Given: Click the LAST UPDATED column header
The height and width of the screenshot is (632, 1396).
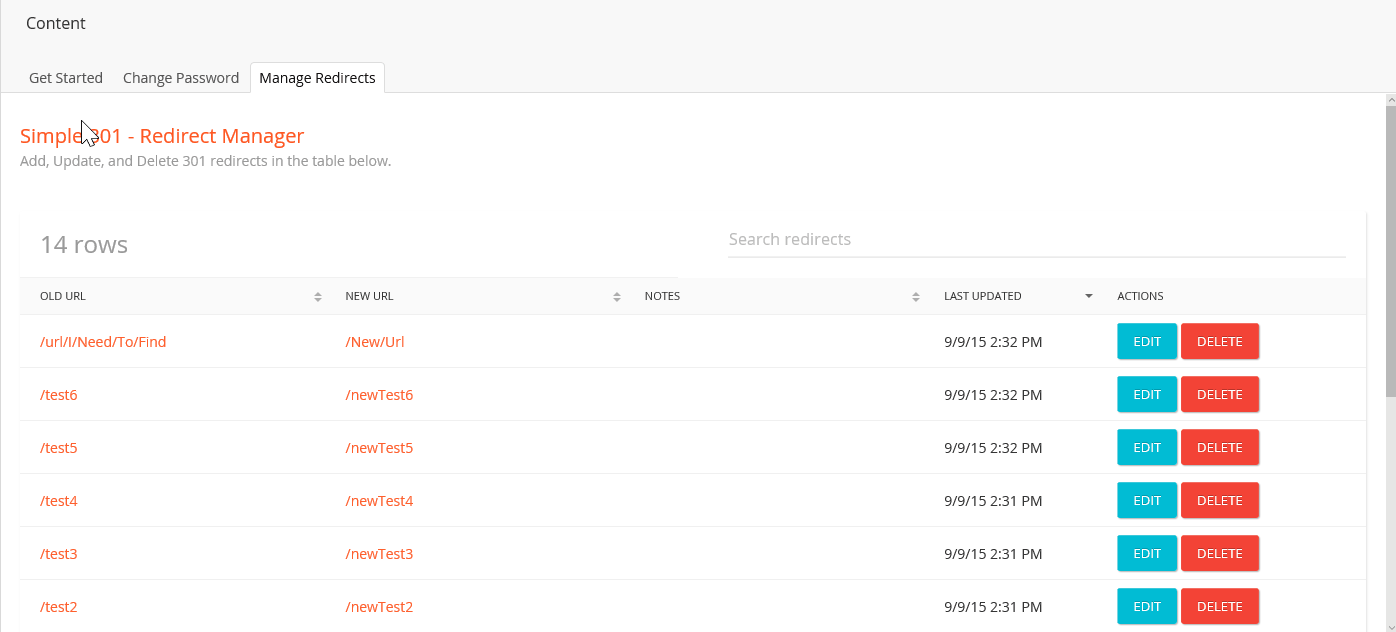Looking at the screenshot, I should (x=983, y=297).
